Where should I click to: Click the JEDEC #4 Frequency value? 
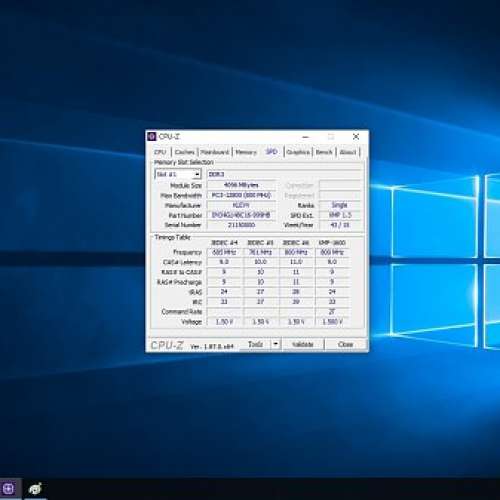pyautogui.click(x=224, y=252)
